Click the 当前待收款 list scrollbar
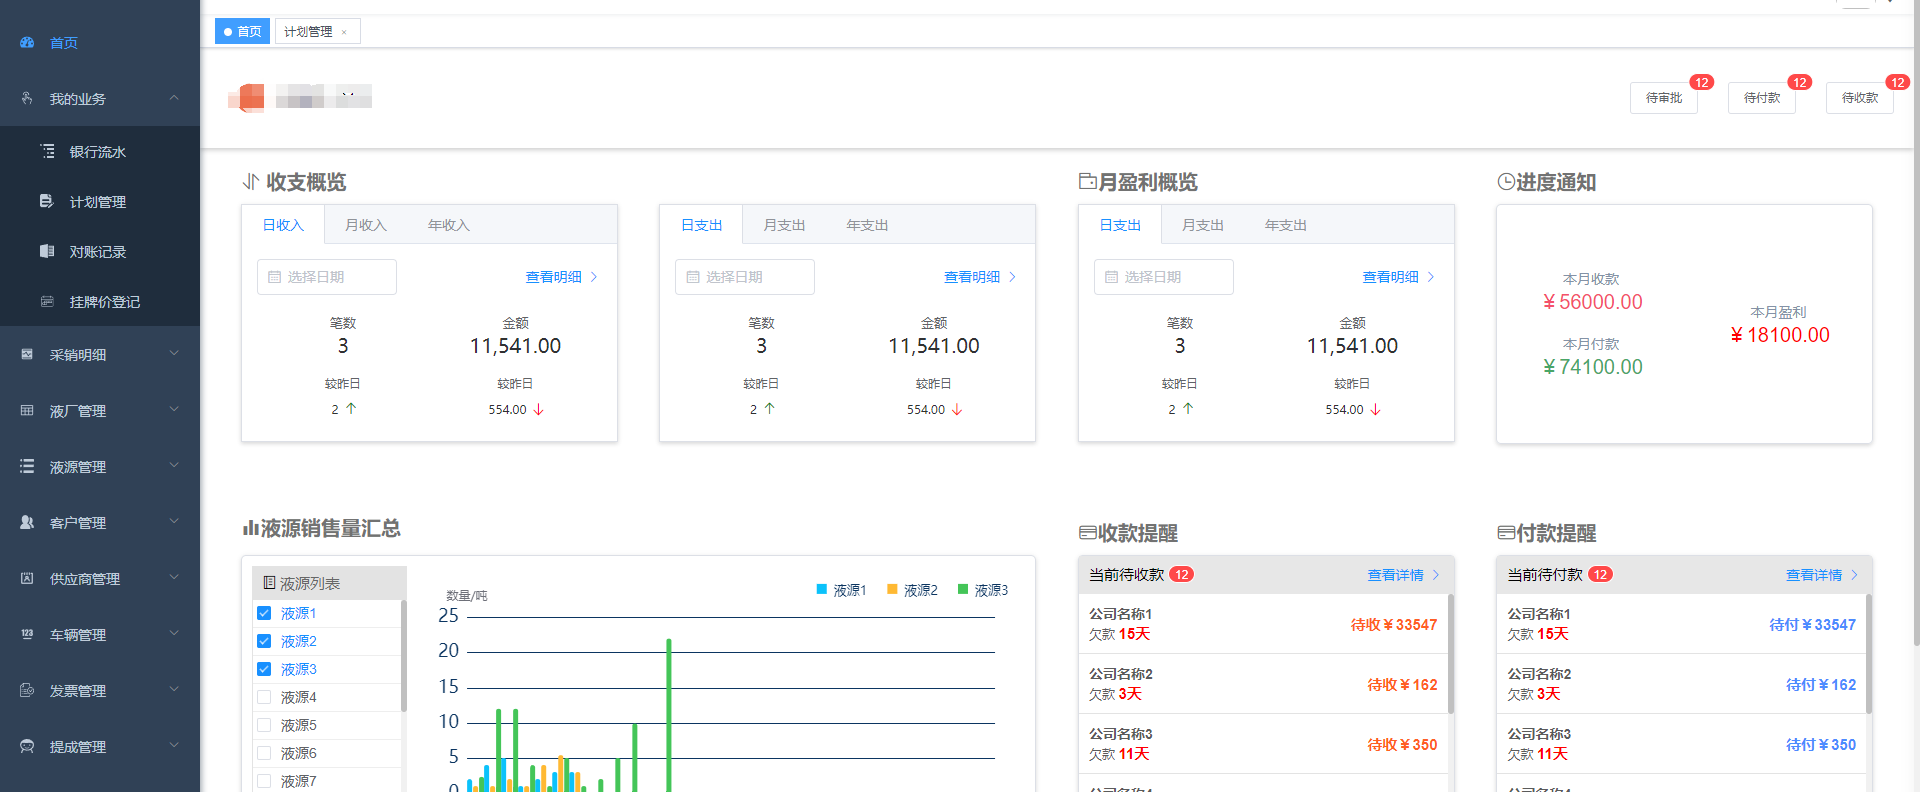The image size is (1920, 792). [x=1451, y=654]
